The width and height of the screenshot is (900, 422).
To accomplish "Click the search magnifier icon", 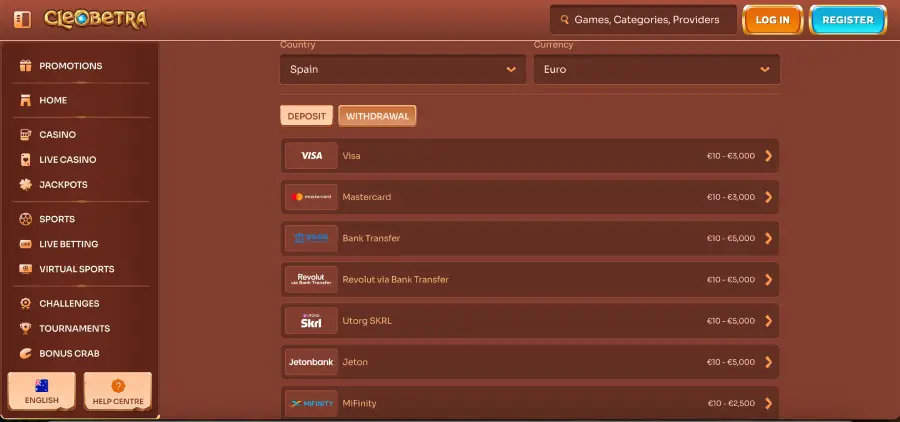I will (x=564, y=20).
